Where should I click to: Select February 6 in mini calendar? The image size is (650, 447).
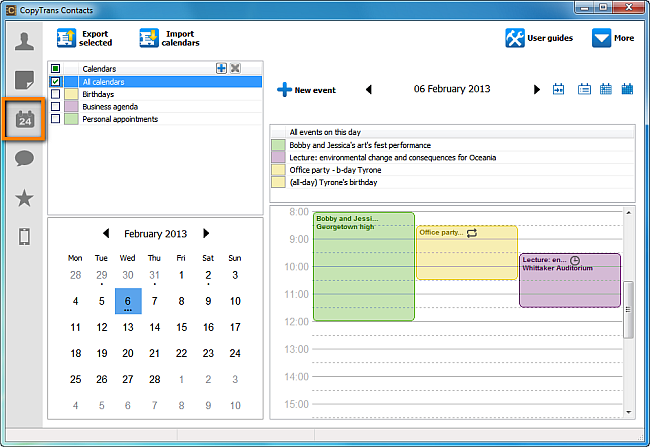click(128, 301)
